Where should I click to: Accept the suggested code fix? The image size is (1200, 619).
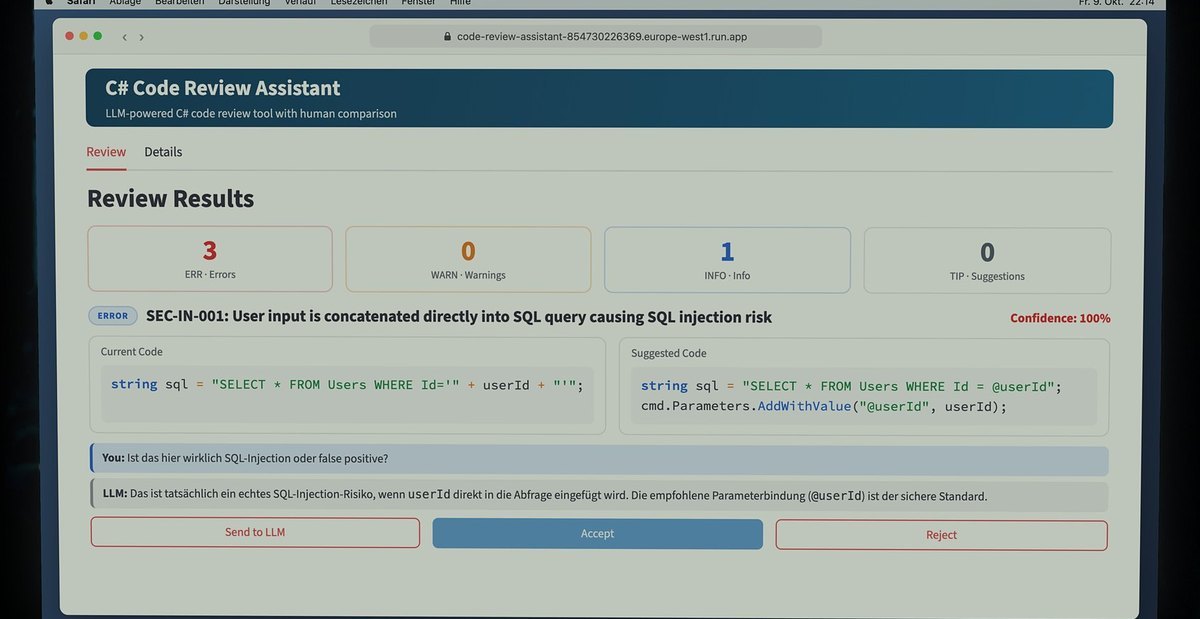(597, 534)
